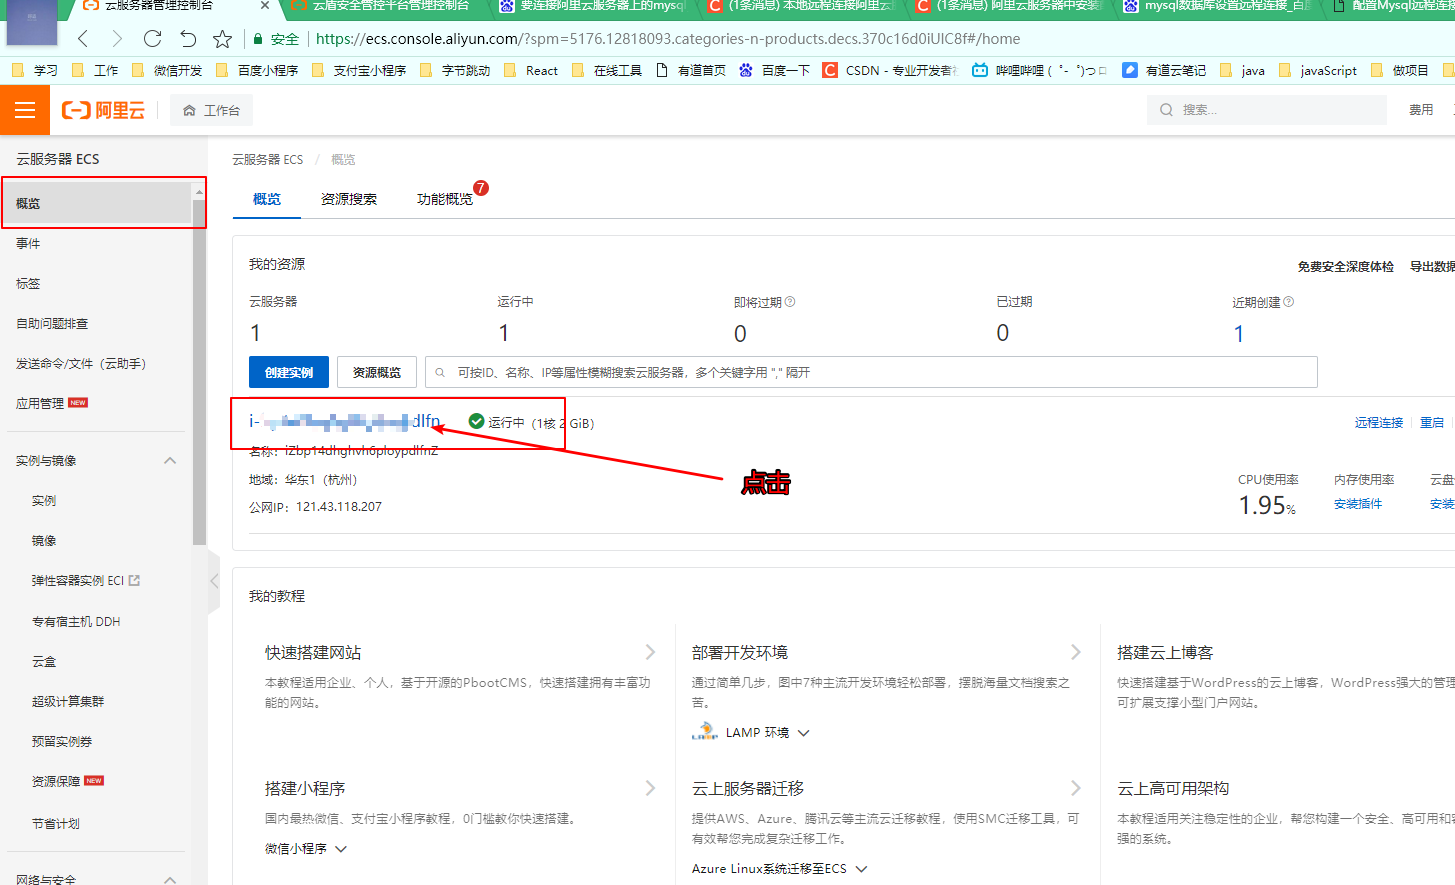Click the help icon next to 近期创建
The image size is (1455, 885).
[x=1288, y=301]
